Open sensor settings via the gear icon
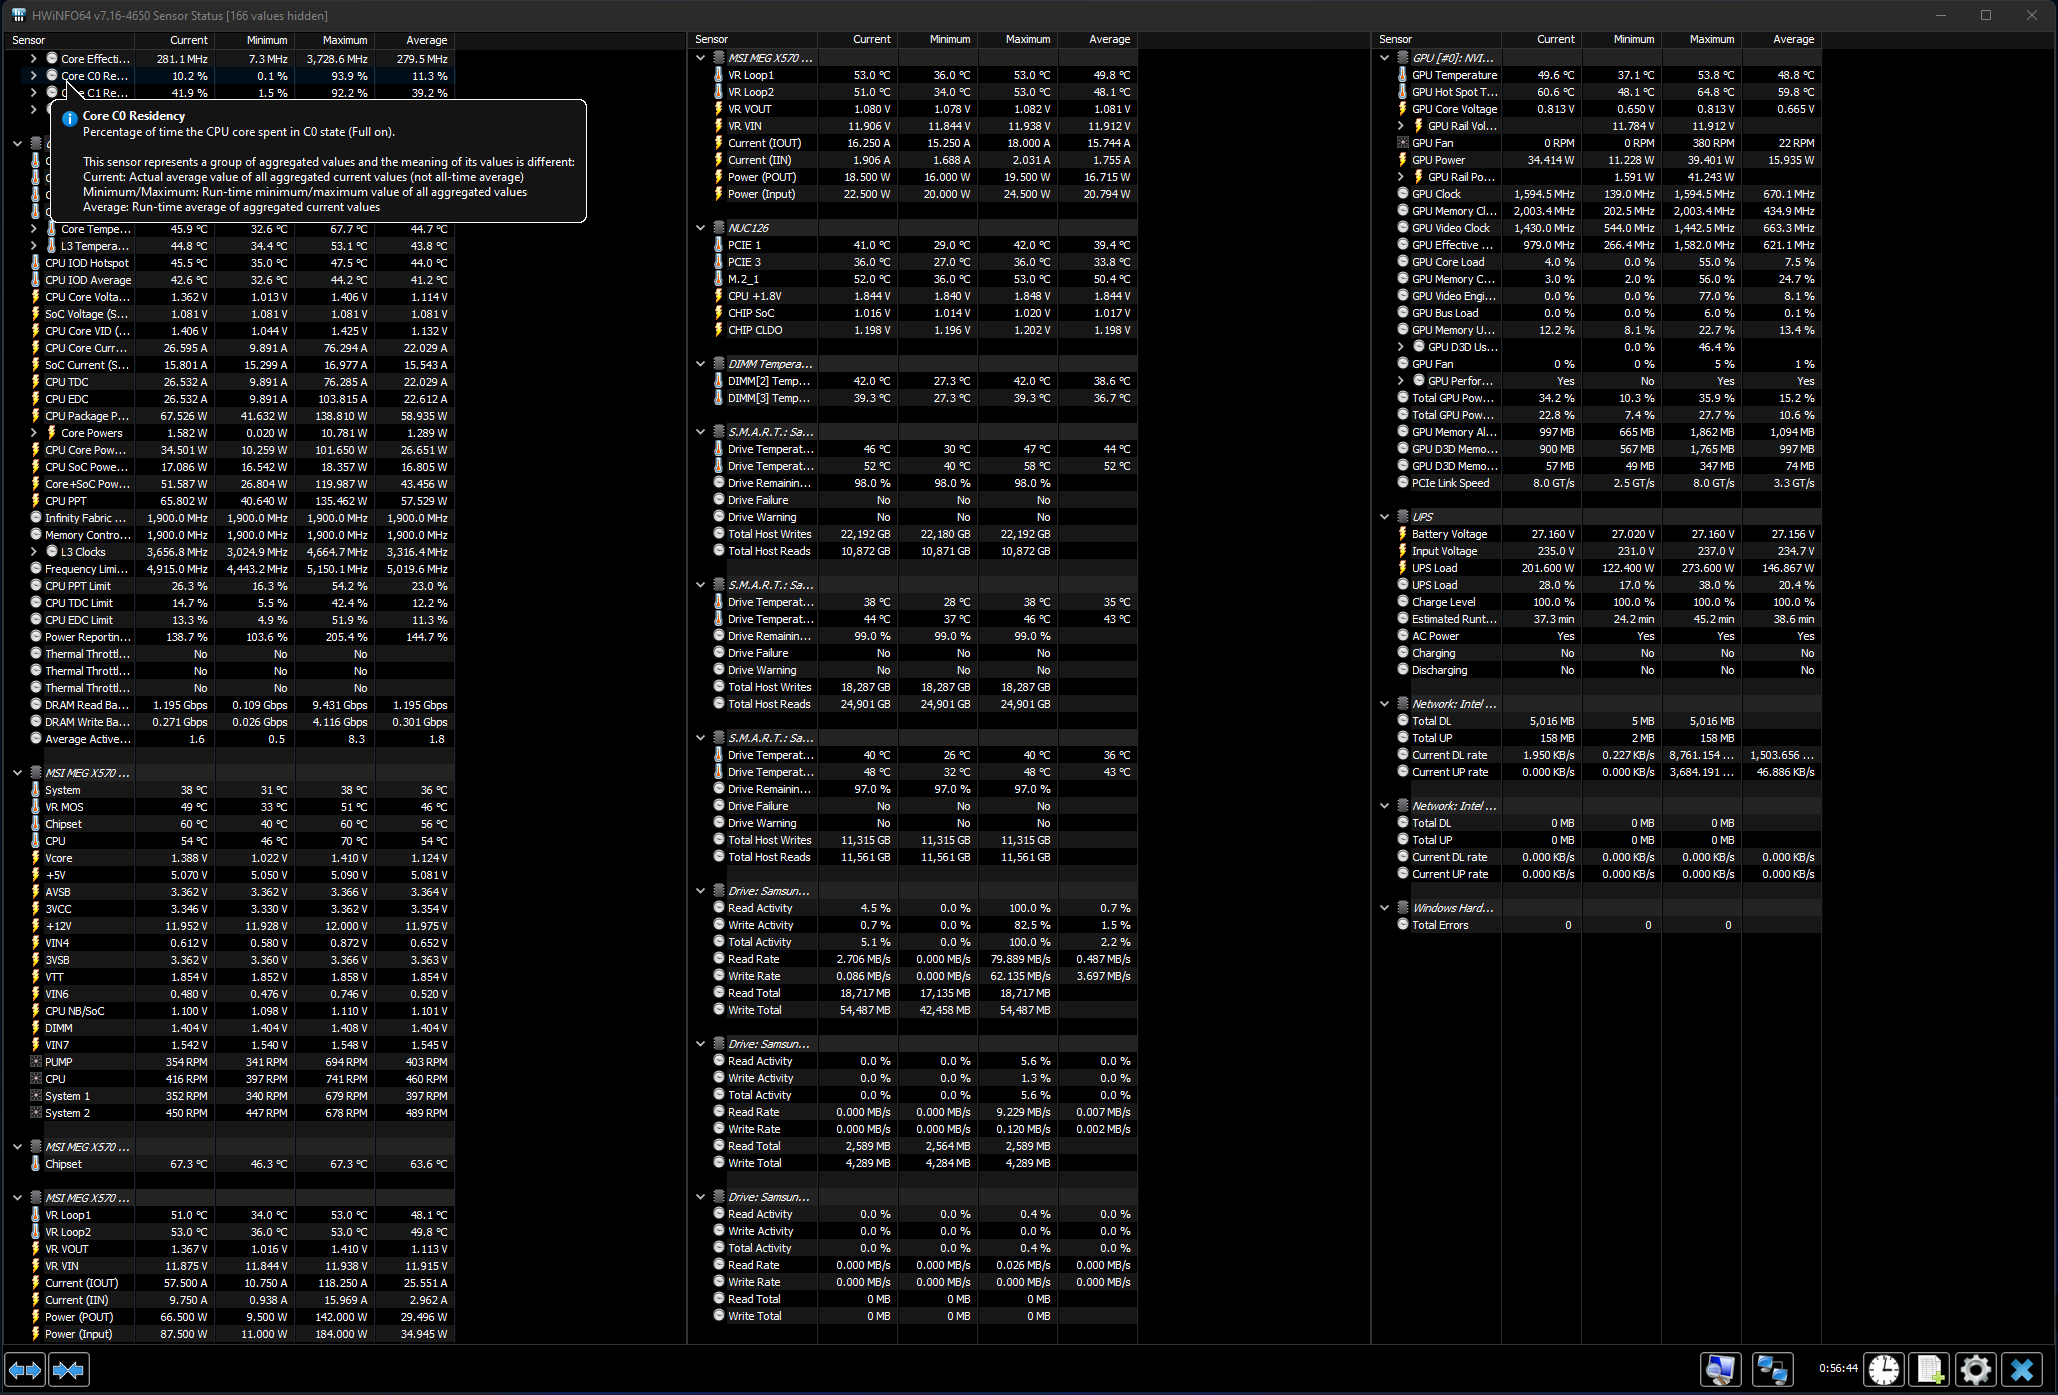Image resolution: width=2058 pixels, height=1395 pixels. click(x=1976, y=1369)
